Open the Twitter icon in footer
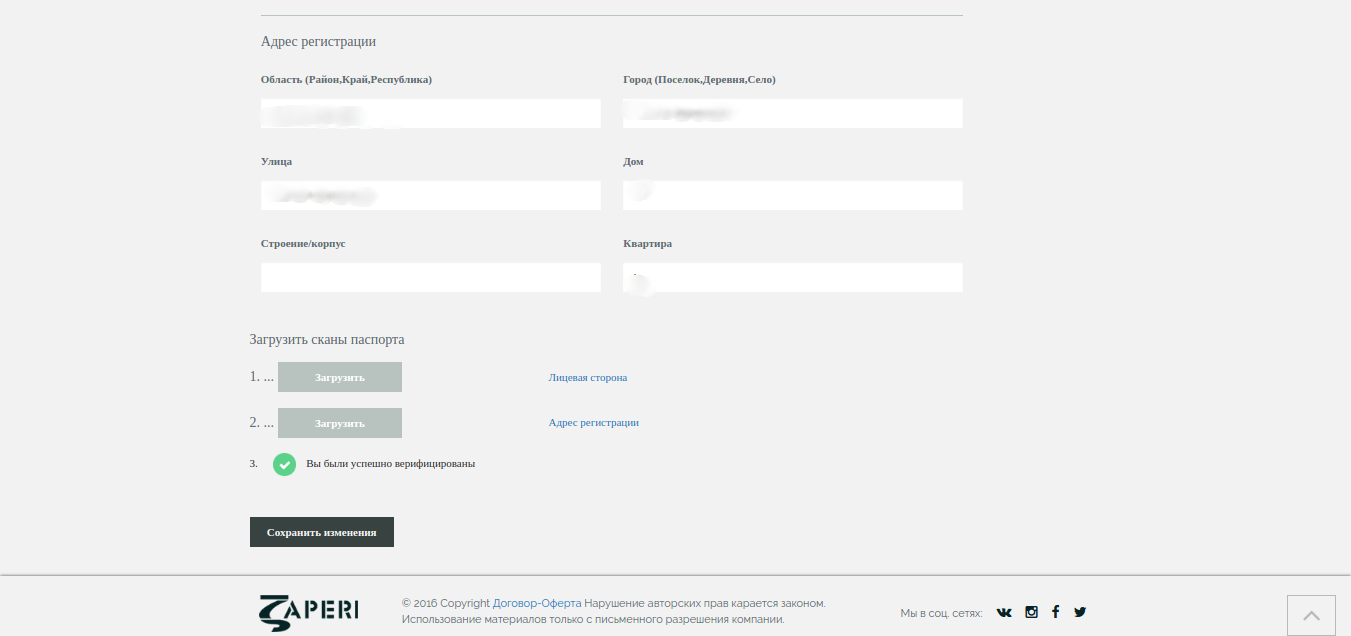Viewport: 1351px width, 636px height. (1080, 612)
